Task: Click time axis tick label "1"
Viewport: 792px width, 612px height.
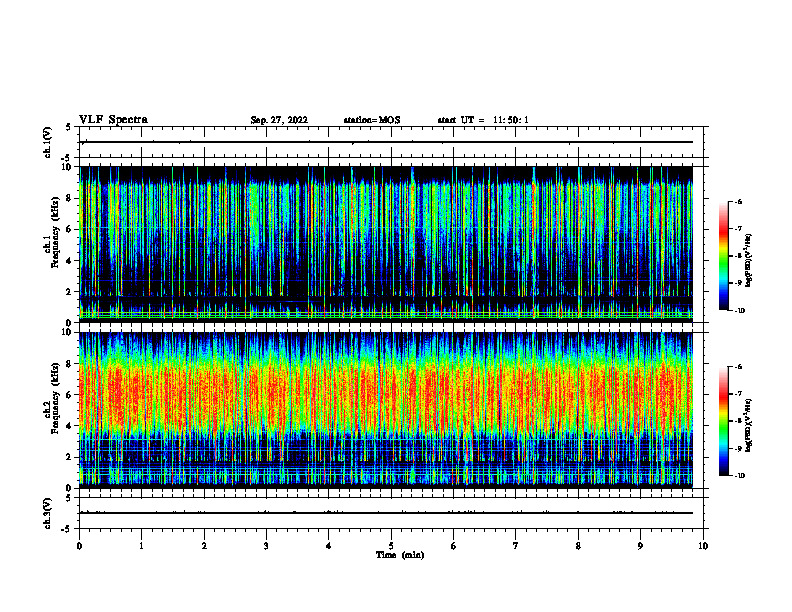Action: [141, 546]
